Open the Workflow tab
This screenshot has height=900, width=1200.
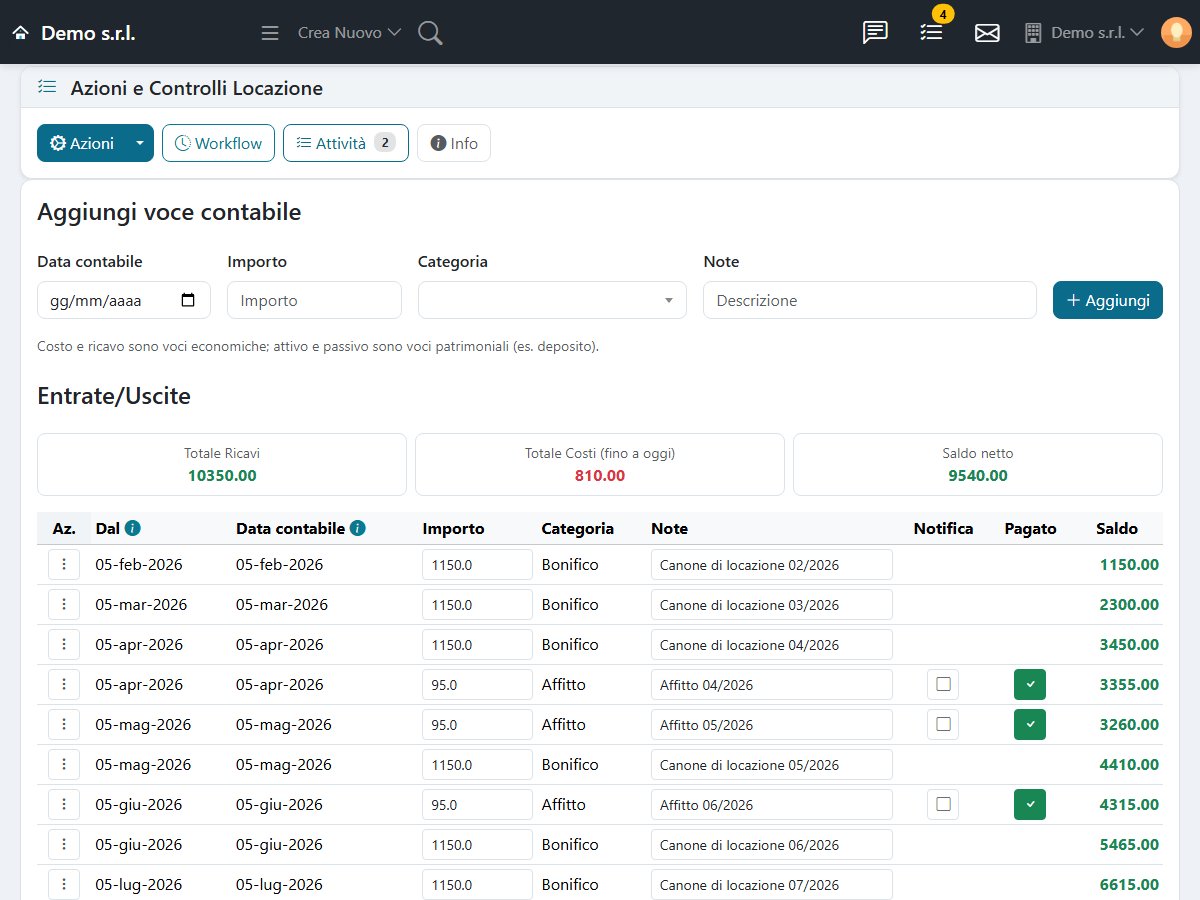[218, 143]
